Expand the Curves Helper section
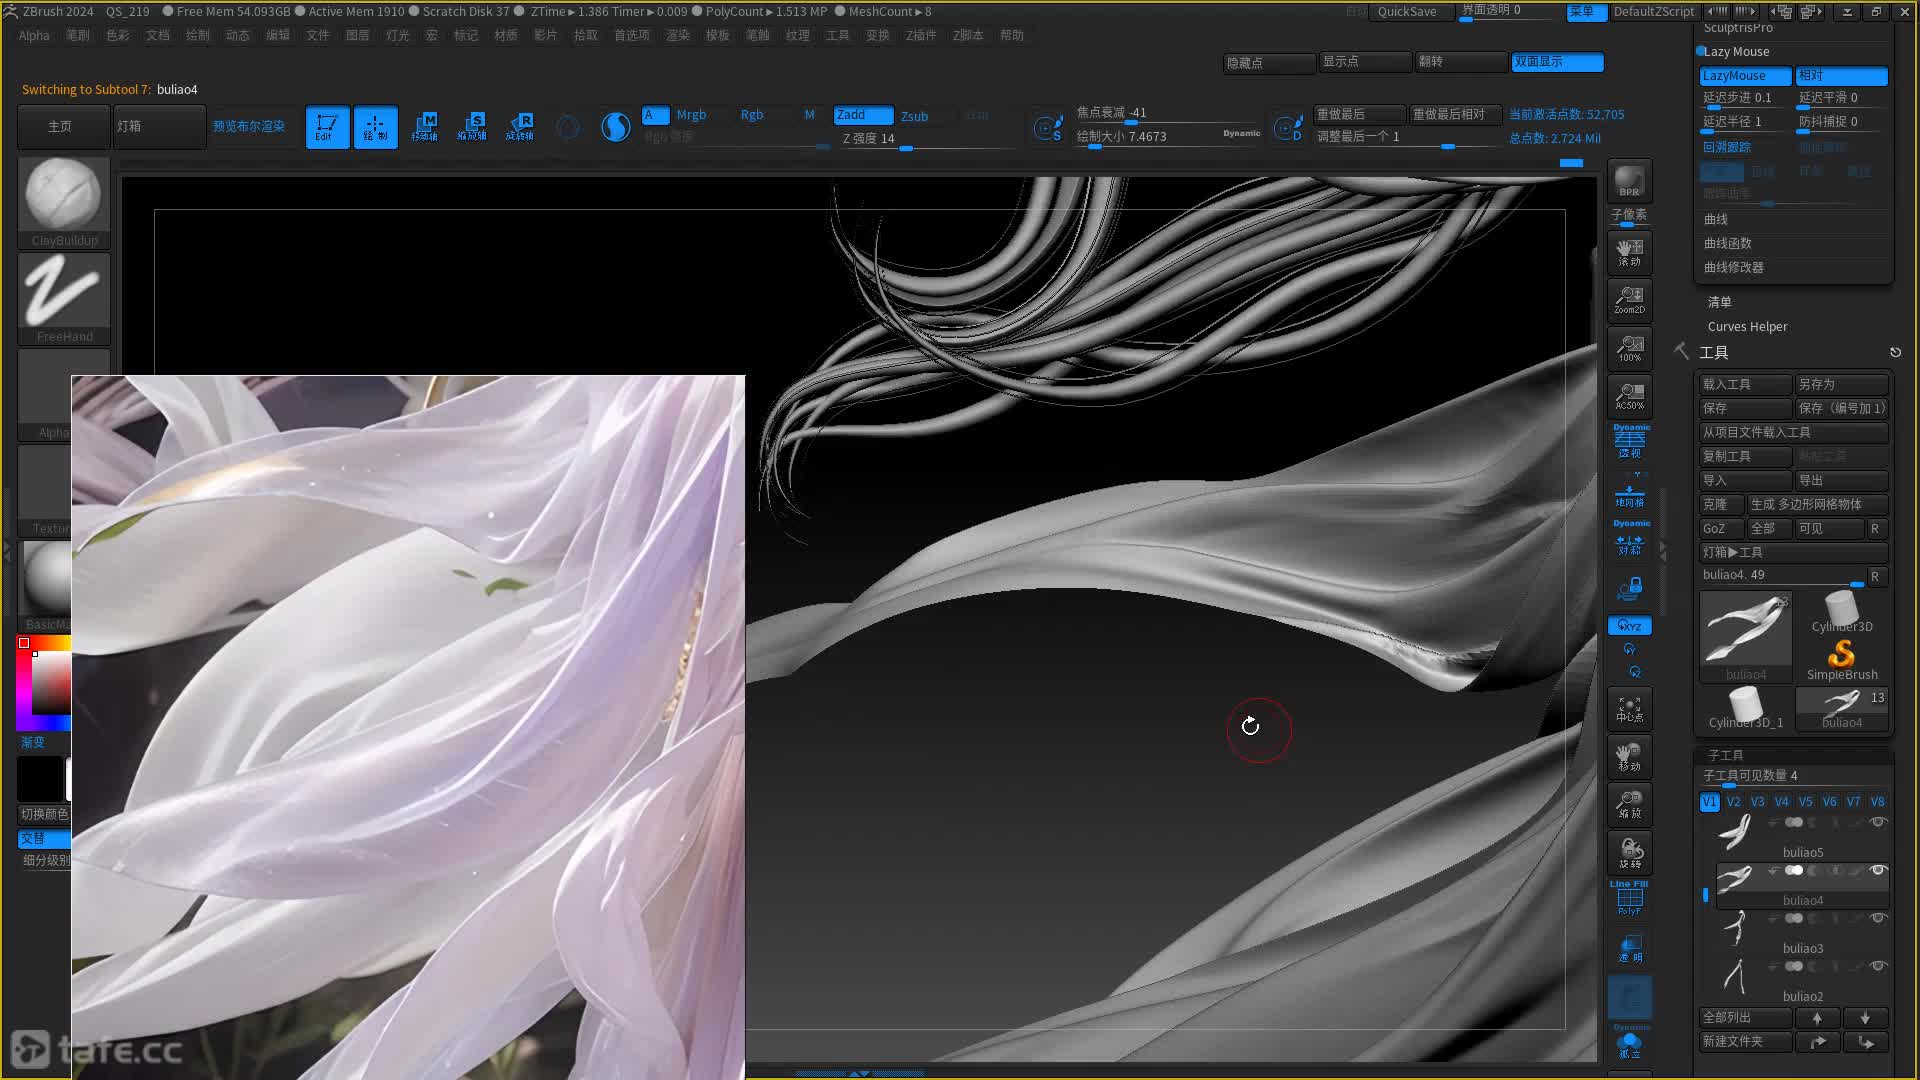The image size is (1920, 1080). point(1747,327)
